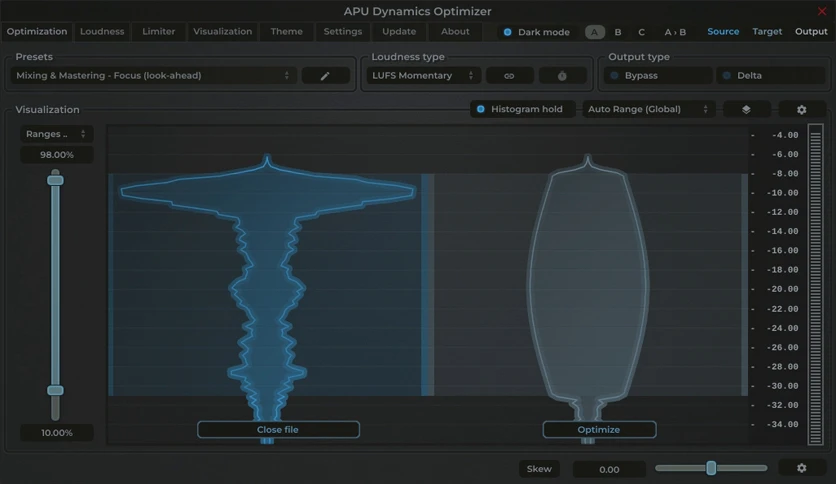Toggle Bypass output type
Image resolution: width=836 pixels, height=484 pixels.
click(656, 76)
